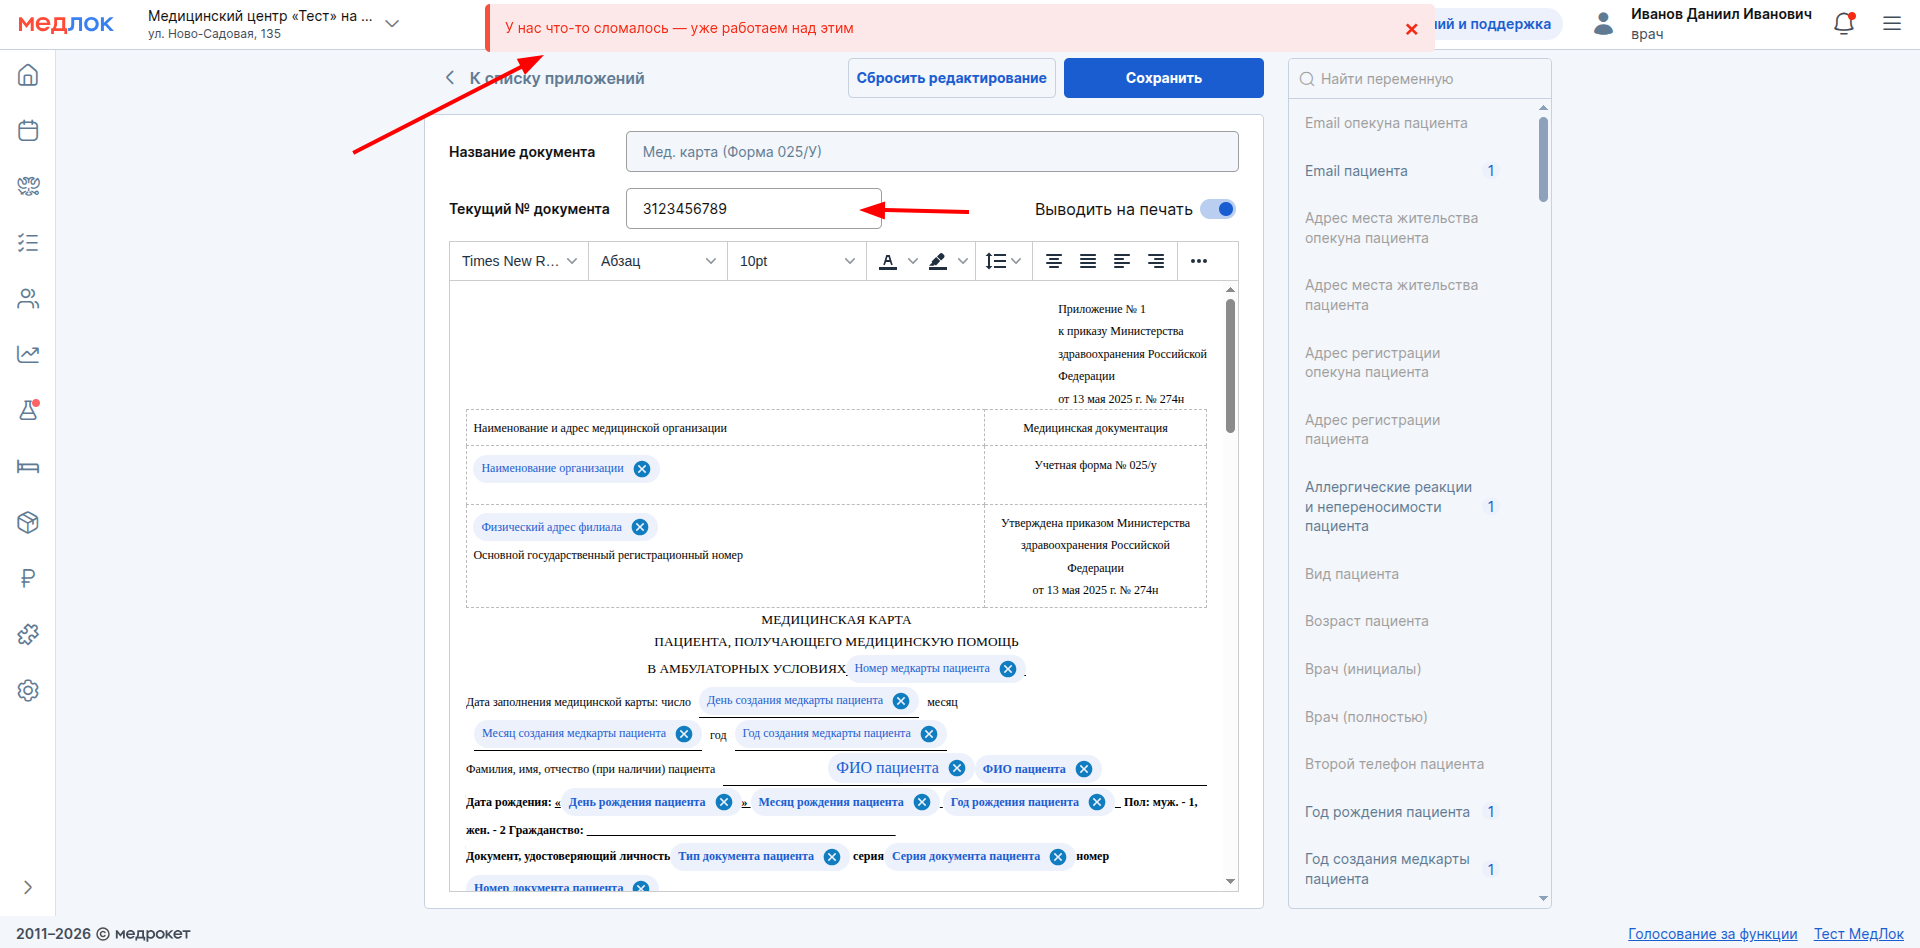This screenshot has width=1920, height=948.
Task: Open the 10pt font size dropdown
Action: [x=796, y=261]
